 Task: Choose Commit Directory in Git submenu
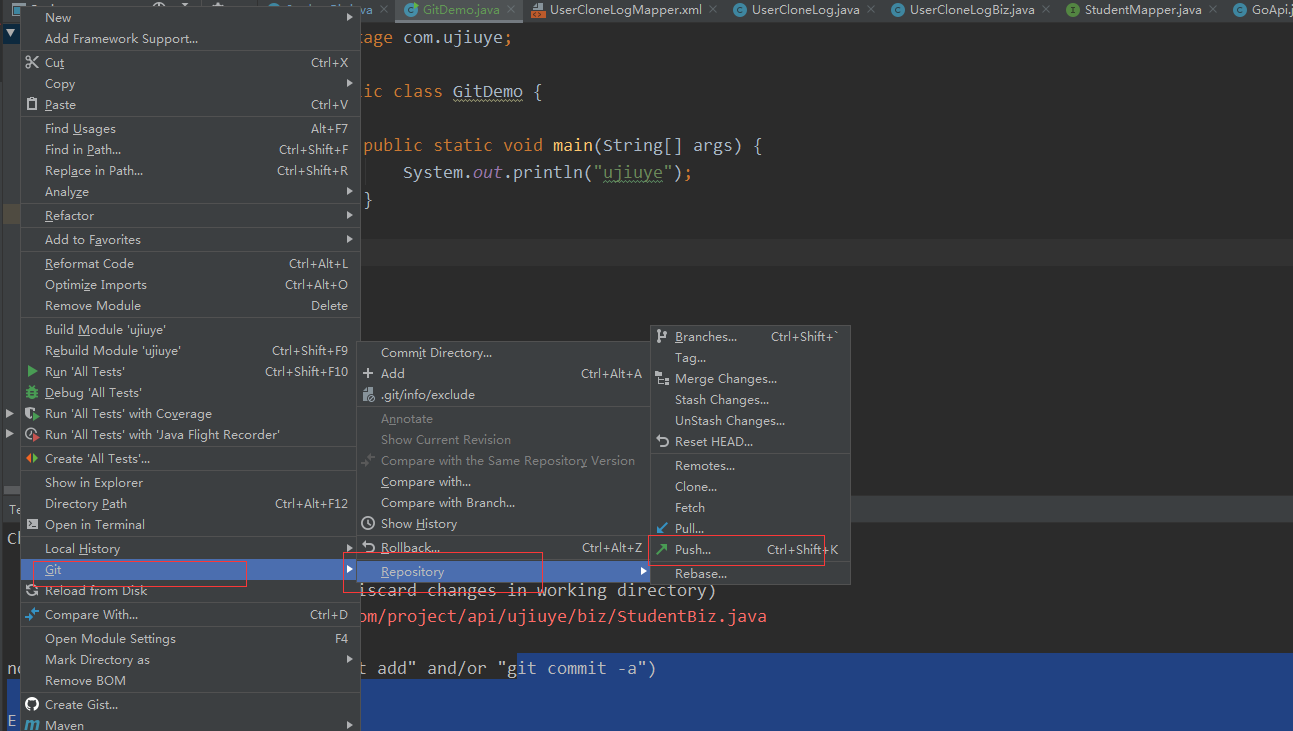click(x=504, y=352)
